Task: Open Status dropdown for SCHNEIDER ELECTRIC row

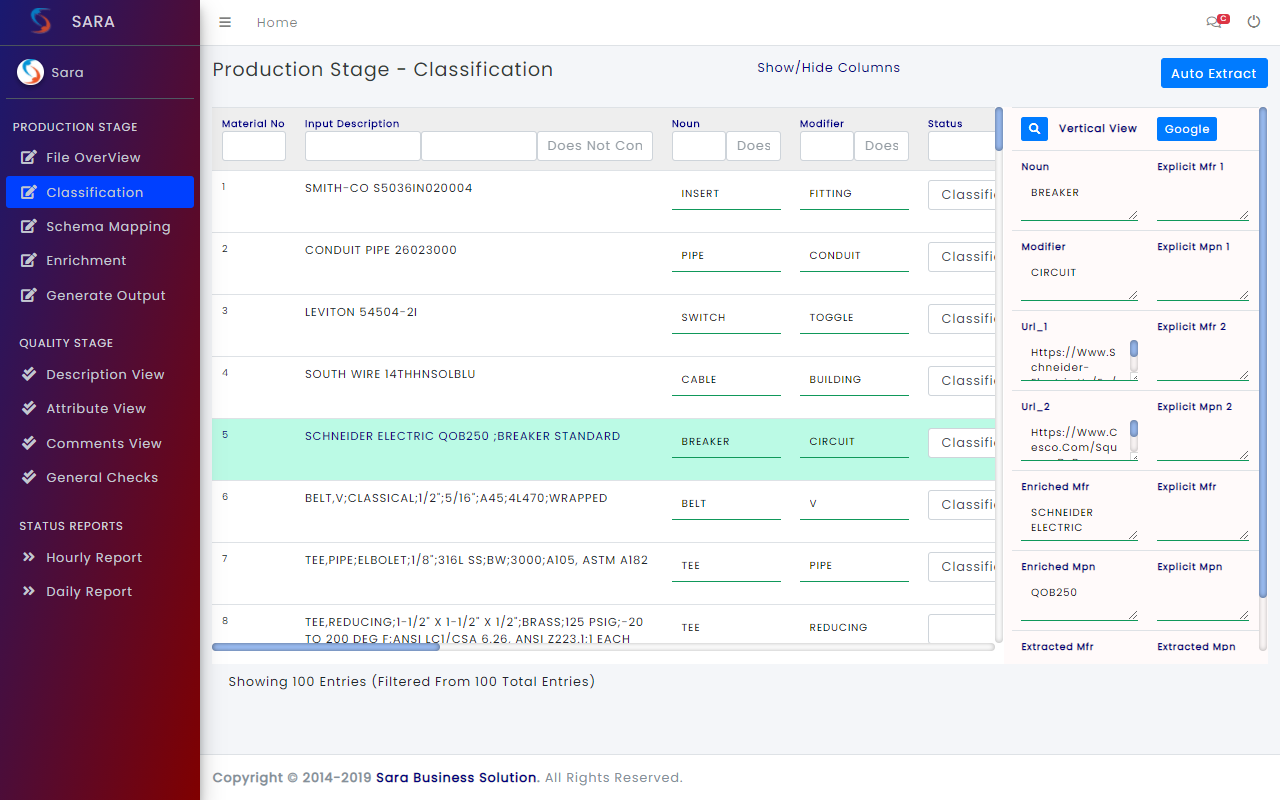Action: click(x=962, y=443)
